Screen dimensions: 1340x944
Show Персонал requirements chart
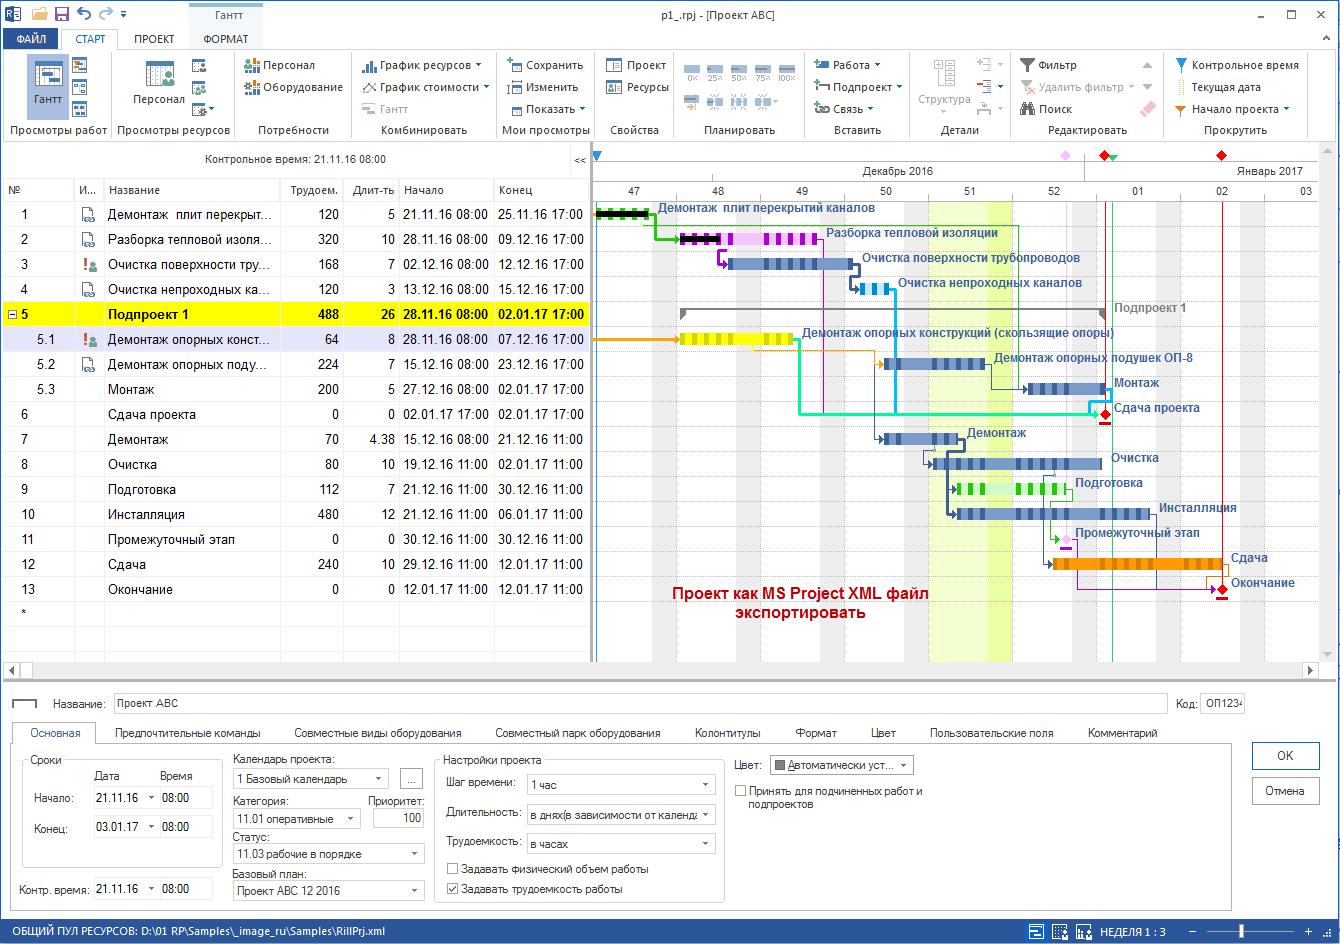280,65
